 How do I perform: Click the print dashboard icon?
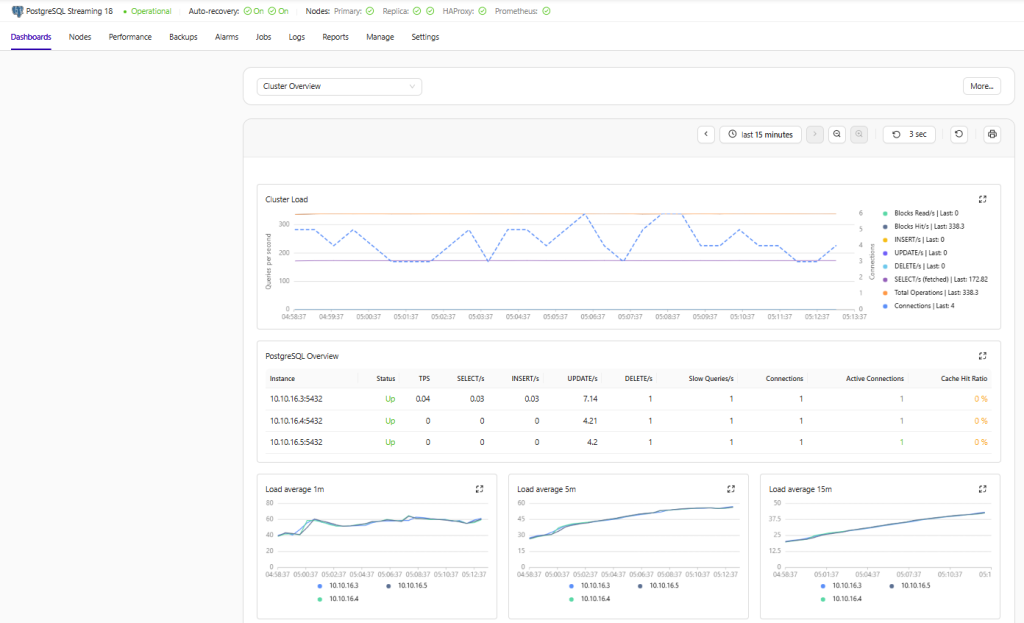tap(992, 134)
